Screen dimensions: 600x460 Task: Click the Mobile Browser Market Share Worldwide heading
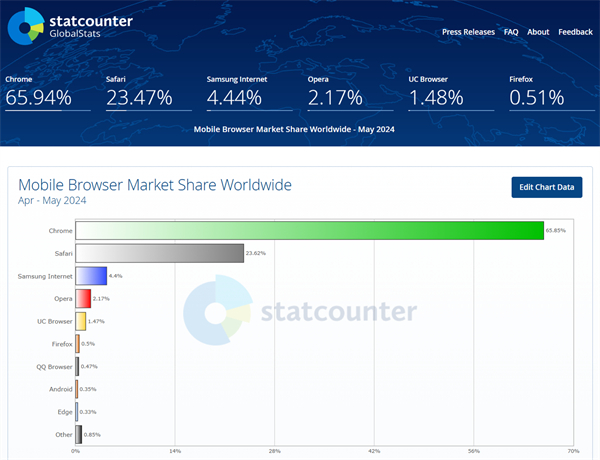pyautogui.click(x=155, y=185)
